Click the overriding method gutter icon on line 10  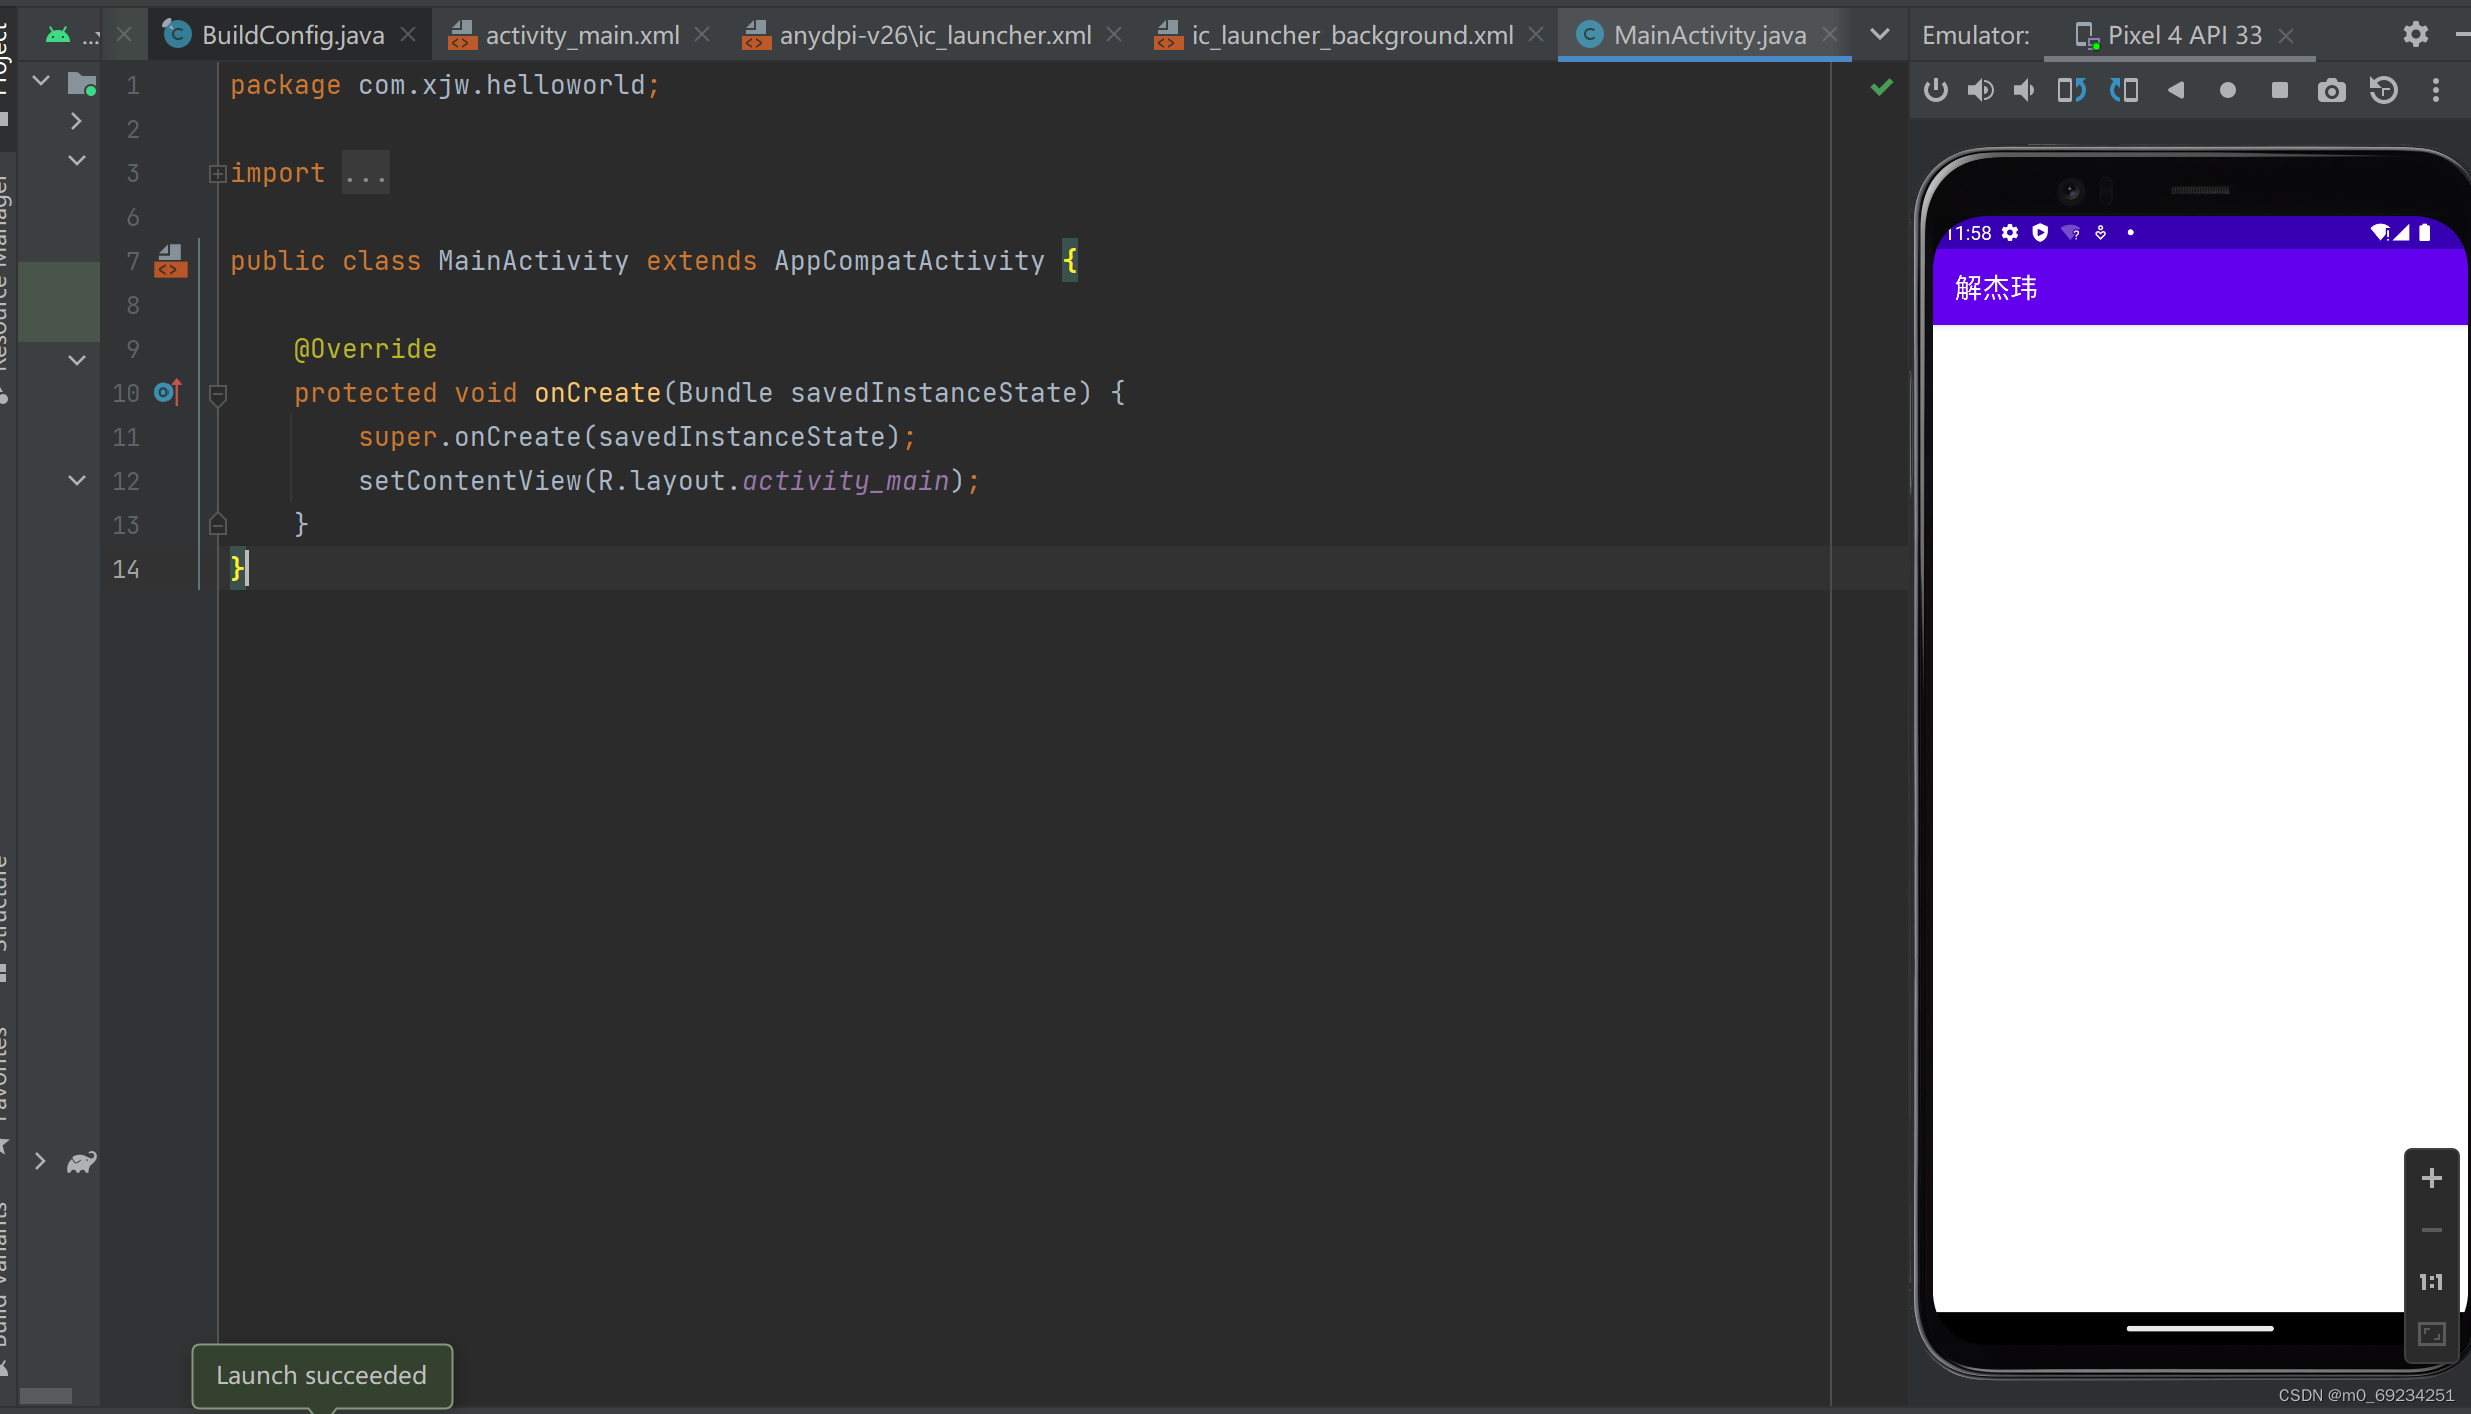tap(166, 392)
